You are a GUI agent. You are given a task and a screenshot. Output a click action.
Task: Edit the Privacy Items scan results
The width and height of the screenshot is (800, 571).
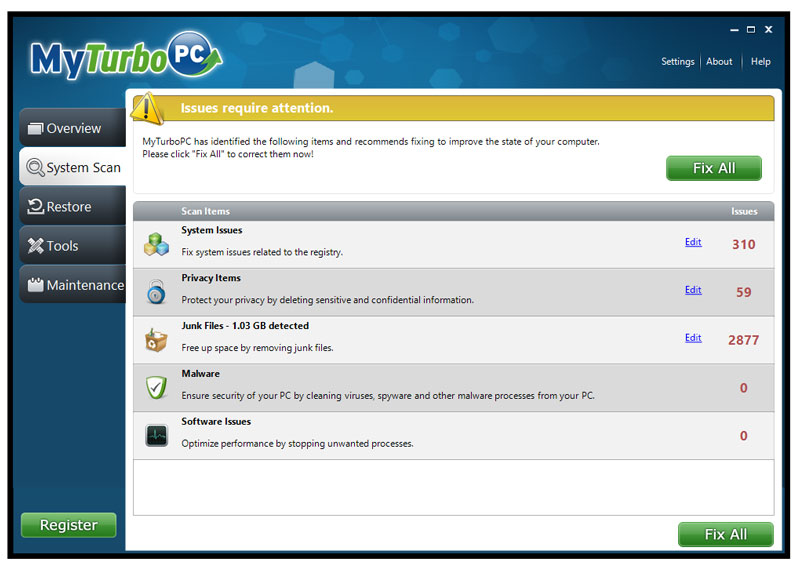[x=693, y=290]
